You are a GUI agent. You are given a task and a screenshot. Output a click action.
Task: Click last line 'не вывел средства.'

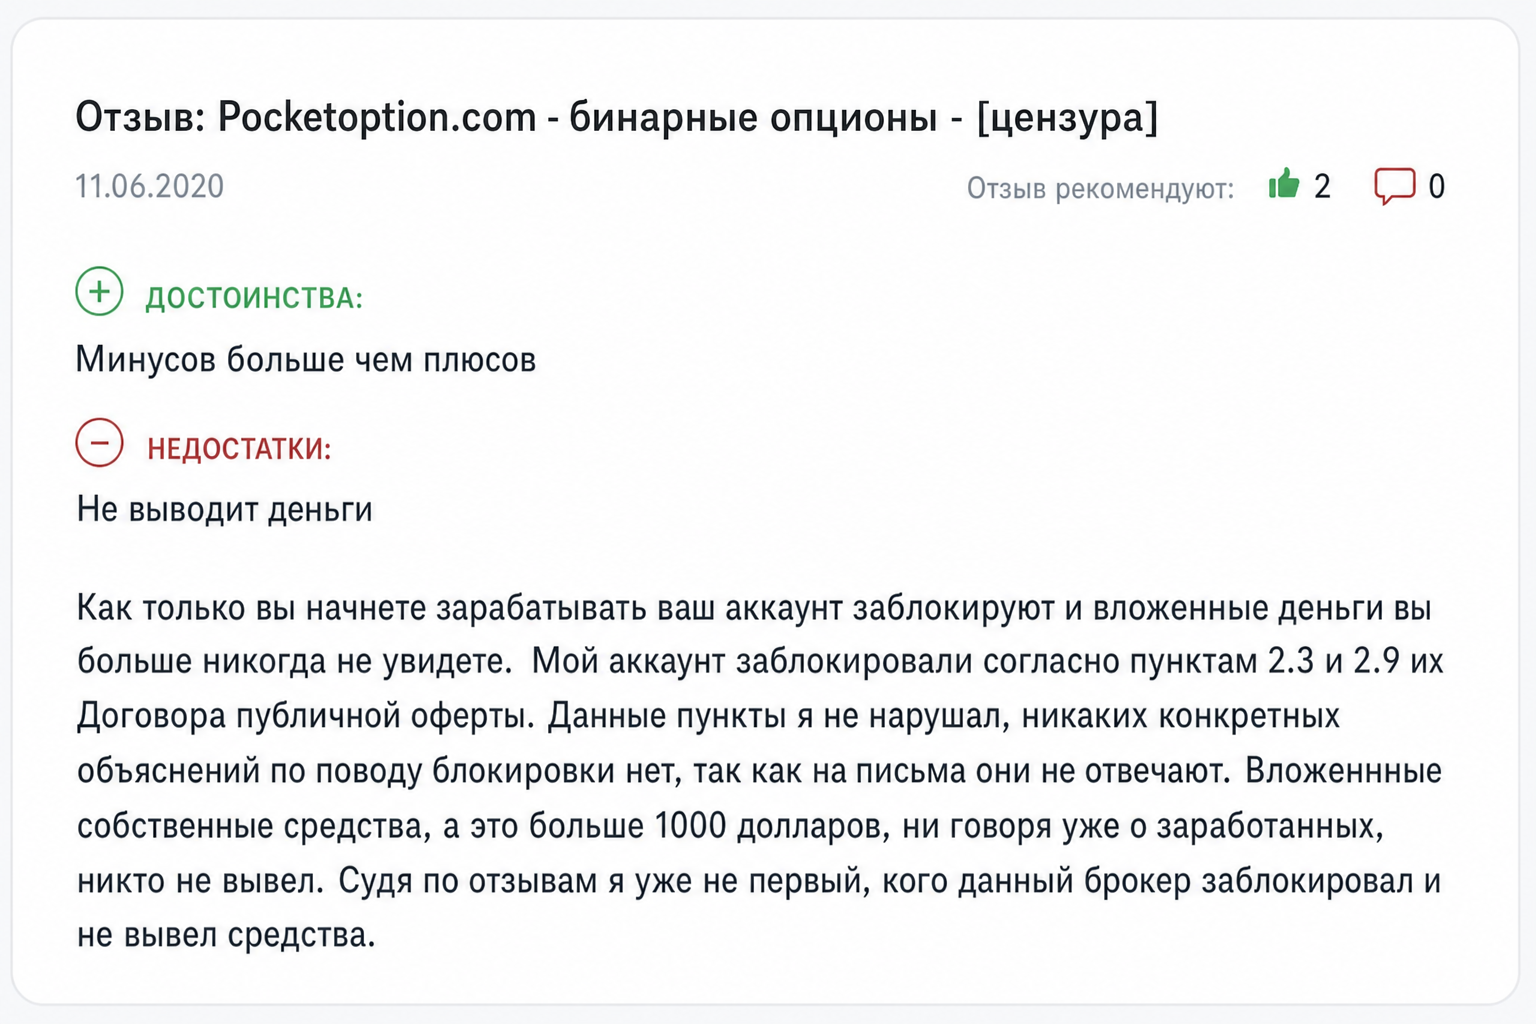click(226, 935)
